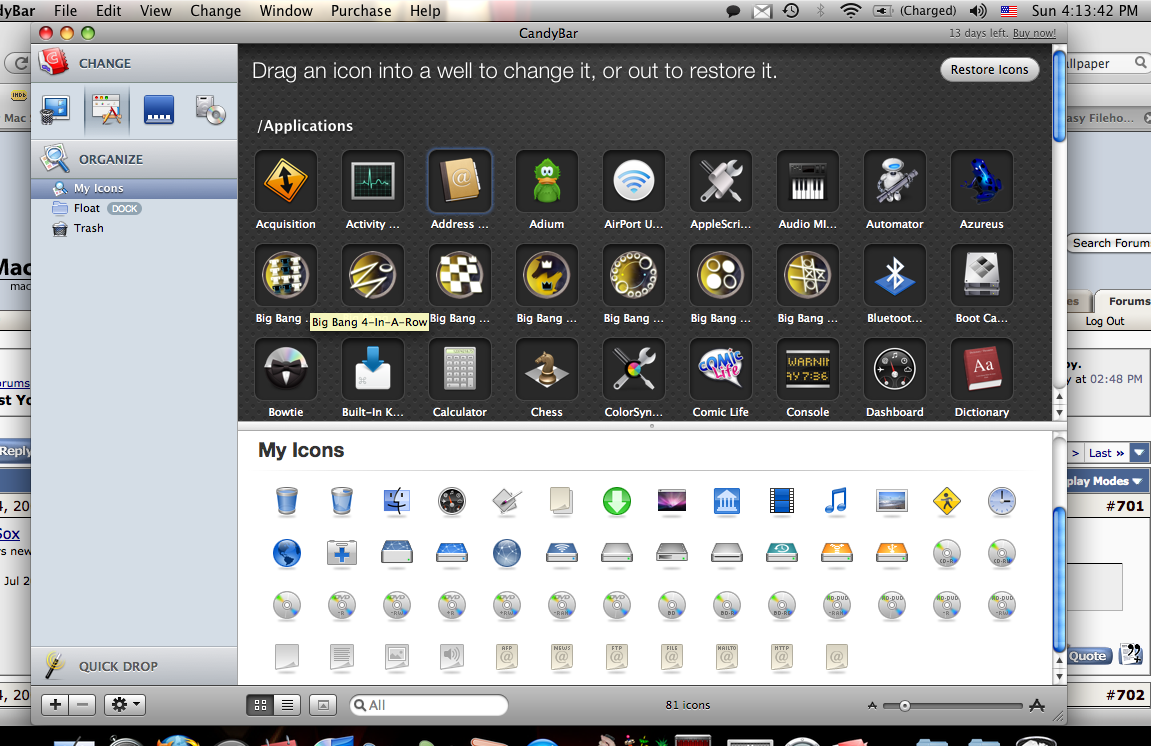Select the Console icon well
1151x746 pixels.
click(807, 369)
